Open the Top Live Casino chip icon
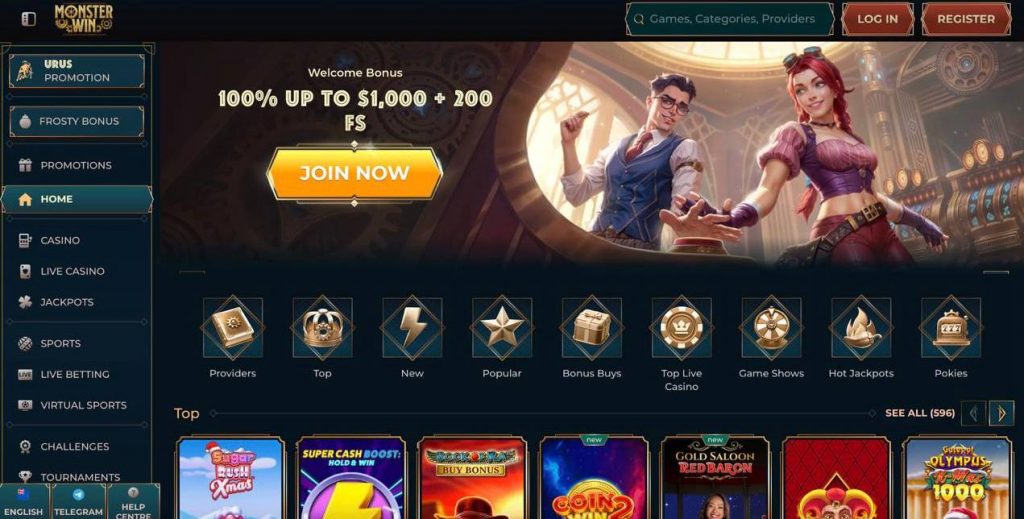The width and height of the screenshot is (1024, 519). (681, 328)
